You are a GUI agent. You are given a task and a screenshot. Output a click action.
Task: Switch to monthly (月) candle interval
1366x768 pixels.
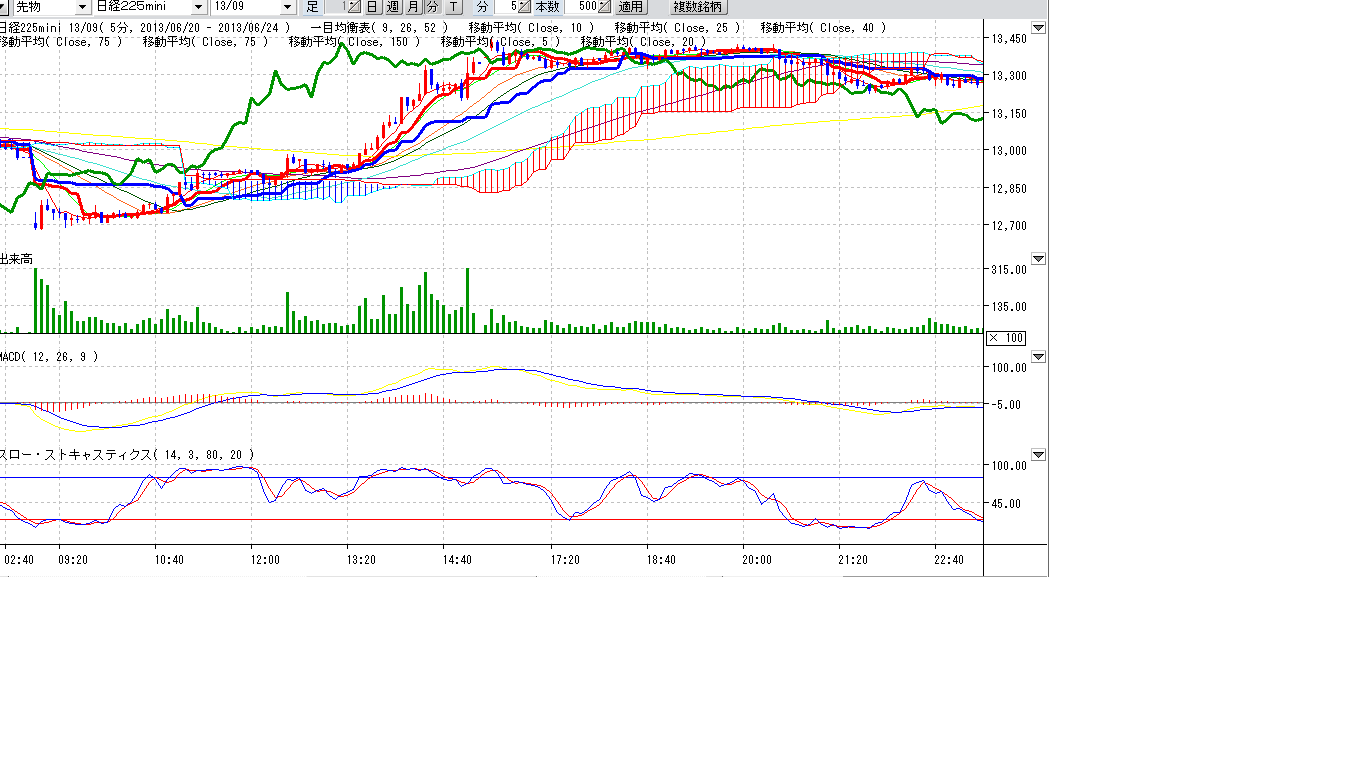[x=413, y=7]
